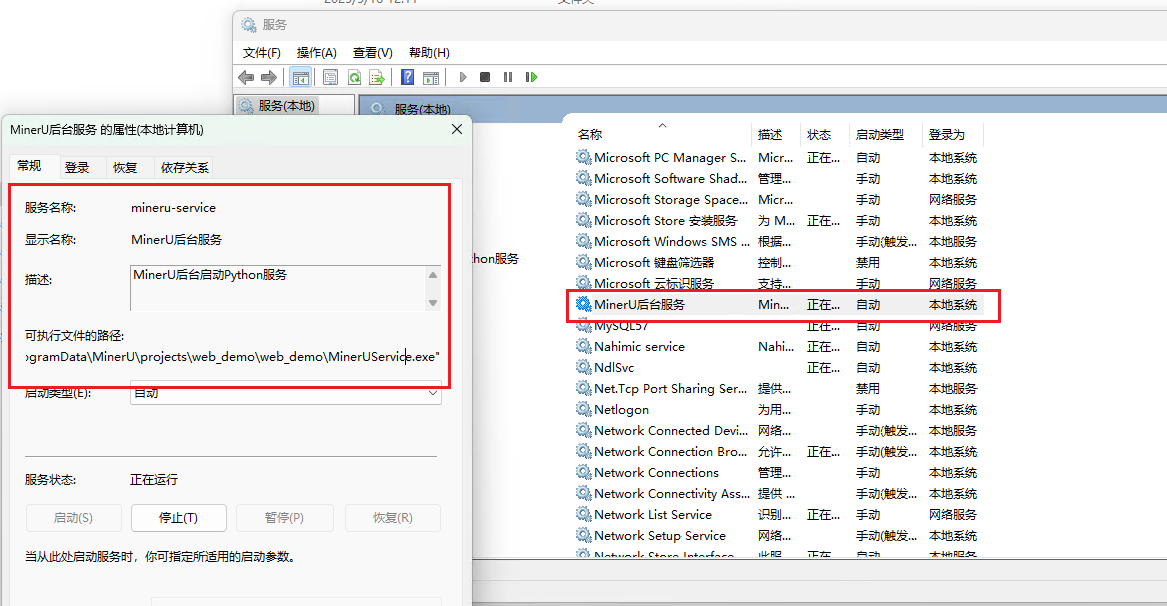Select the Network Connectivity Ass... service row
The height and width of the screenshot is (606, 1167).
(x=778, y=493)
